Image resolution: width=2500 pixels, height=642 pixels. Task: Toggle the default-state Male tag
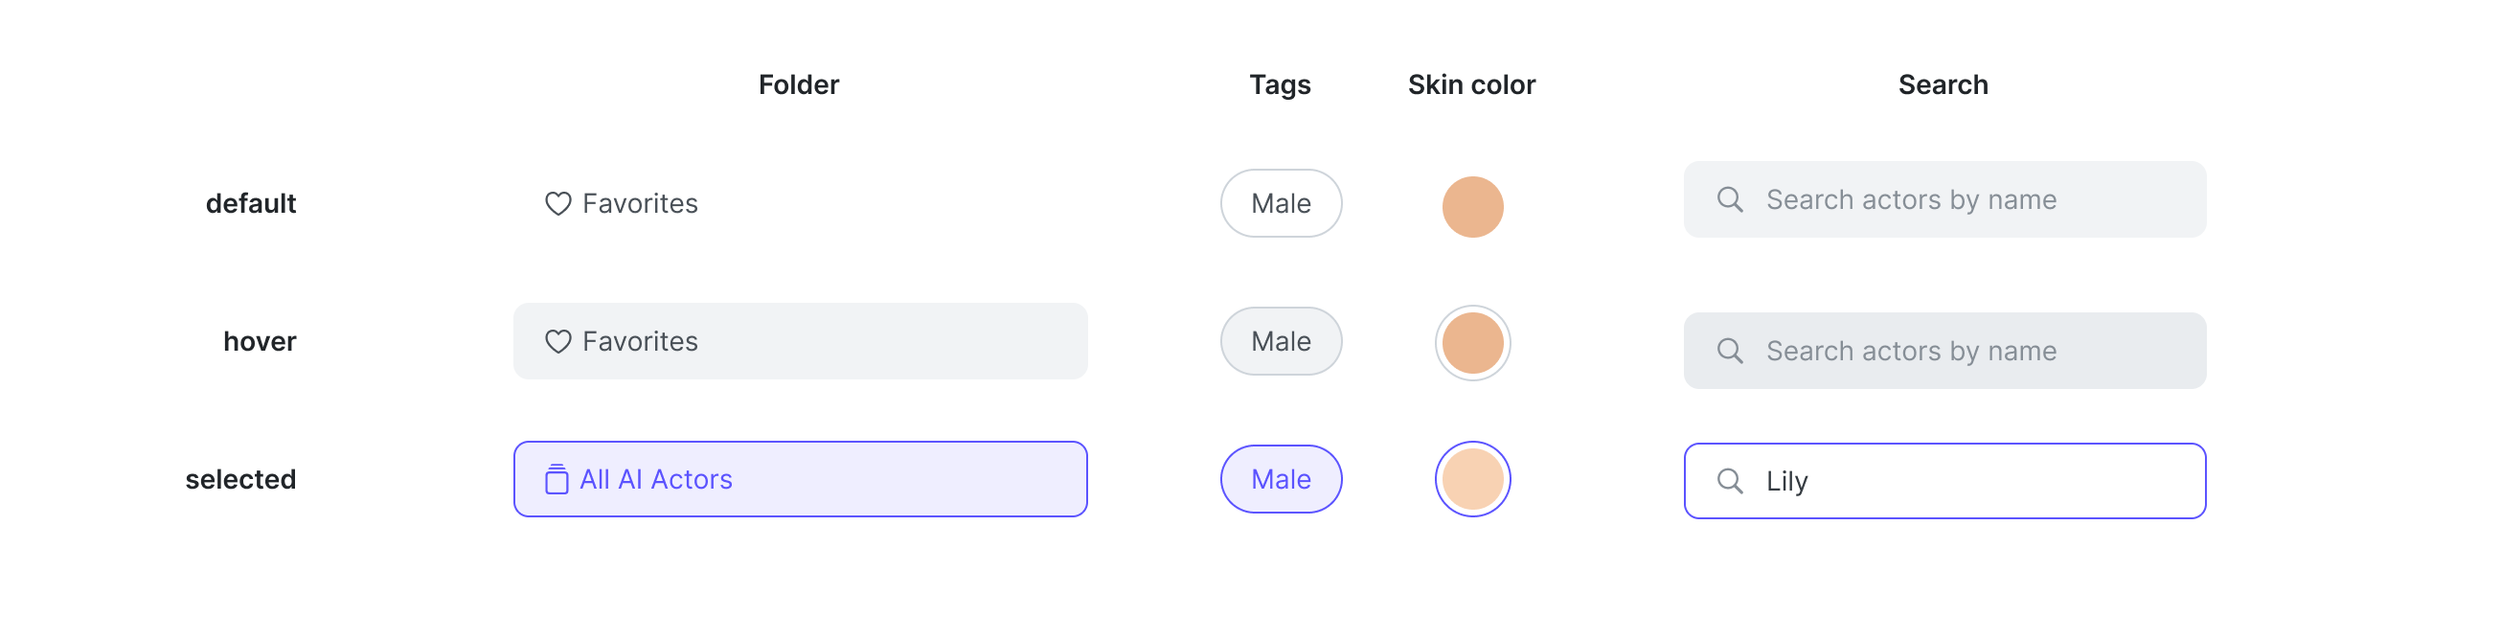(x=1281, y=204)
